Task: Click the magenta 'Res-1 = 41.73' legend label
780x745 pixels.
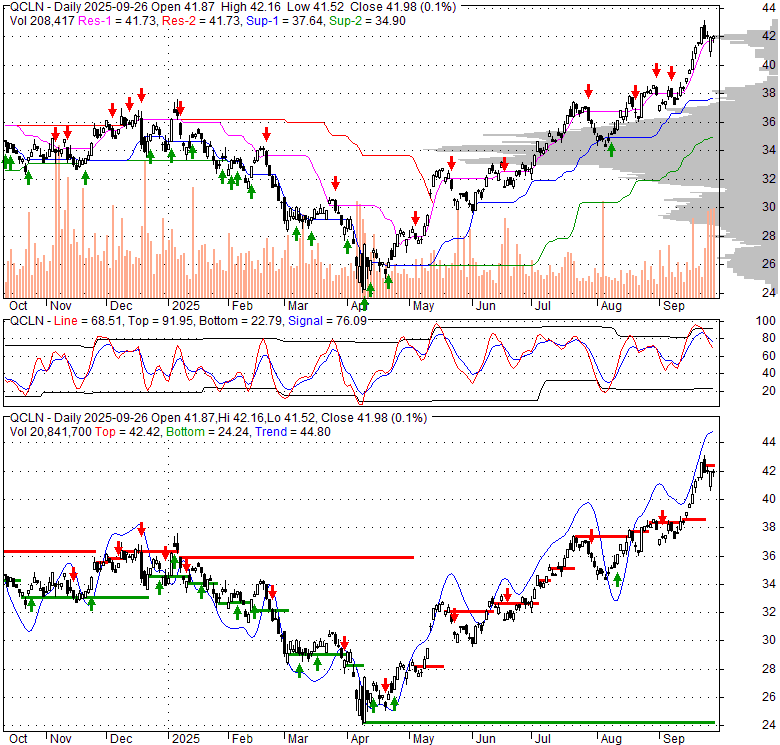Action: point(117,21)
